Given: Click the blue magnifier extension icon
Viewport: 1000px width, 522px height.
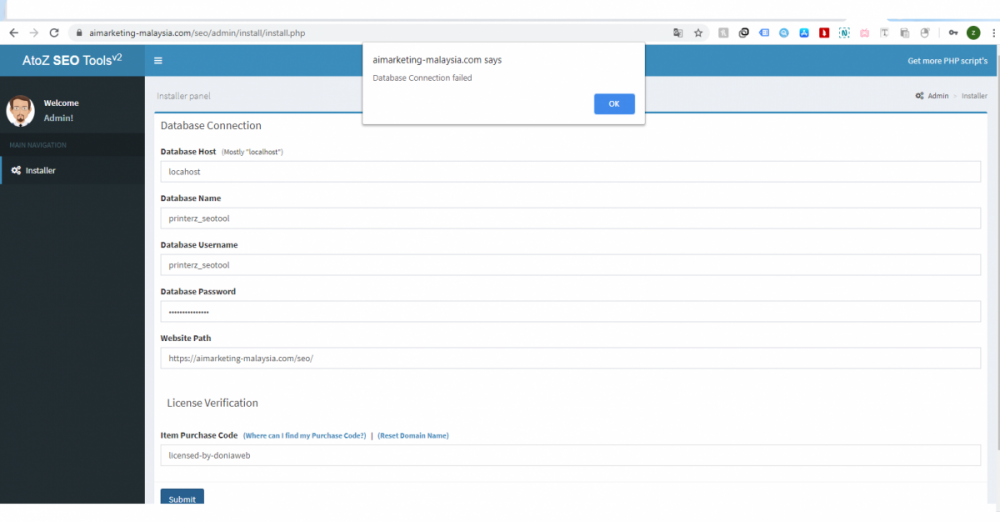Looking at the screenshot, I should tap(784, 33).
